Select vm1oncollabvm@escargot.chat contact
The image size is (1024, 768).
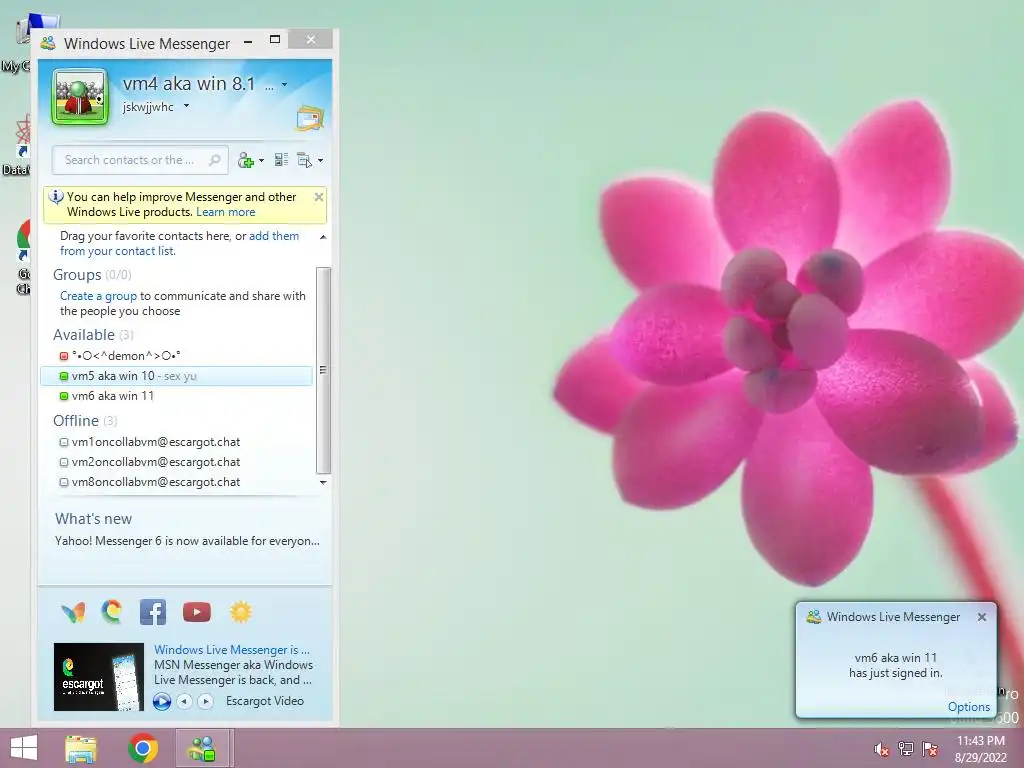click(x=156, y=442)
